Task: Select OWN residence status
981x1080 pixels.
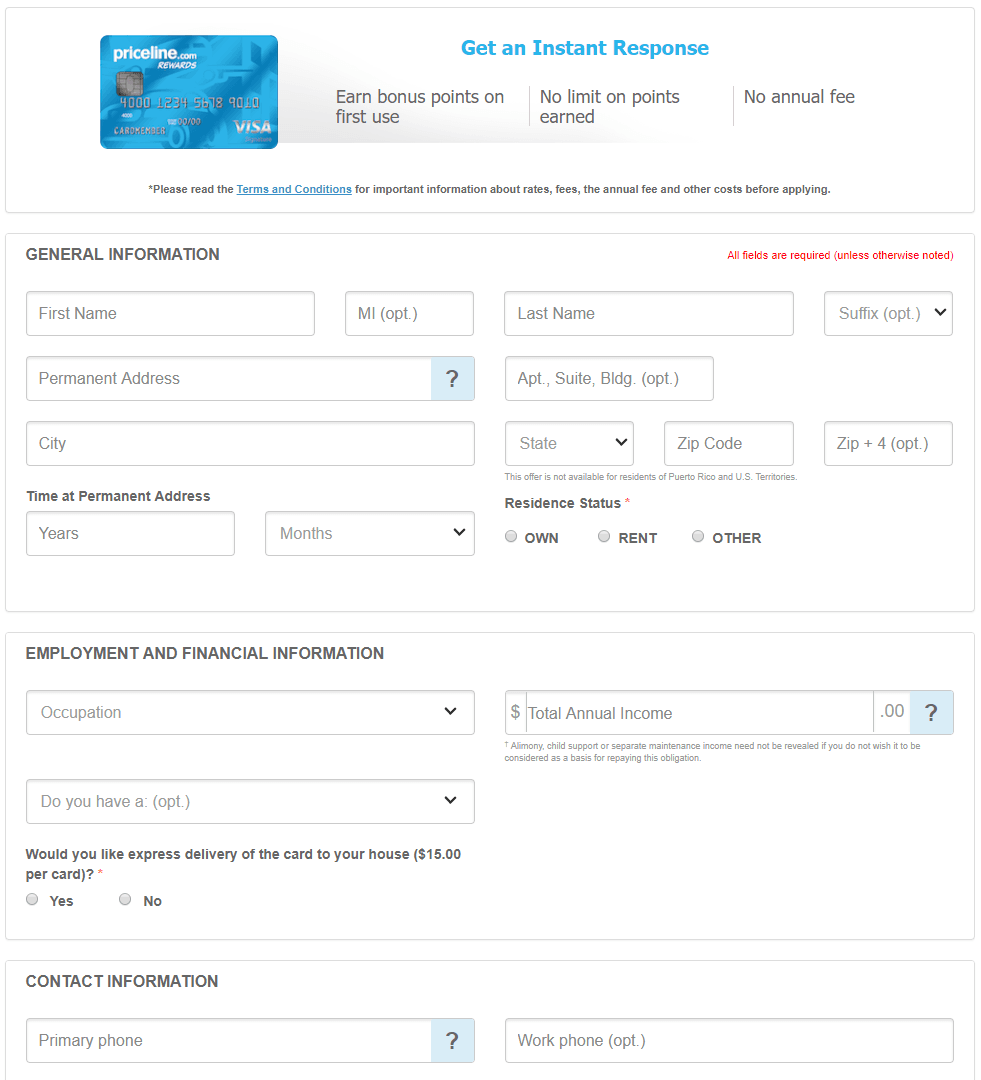Action: point(511,537)
